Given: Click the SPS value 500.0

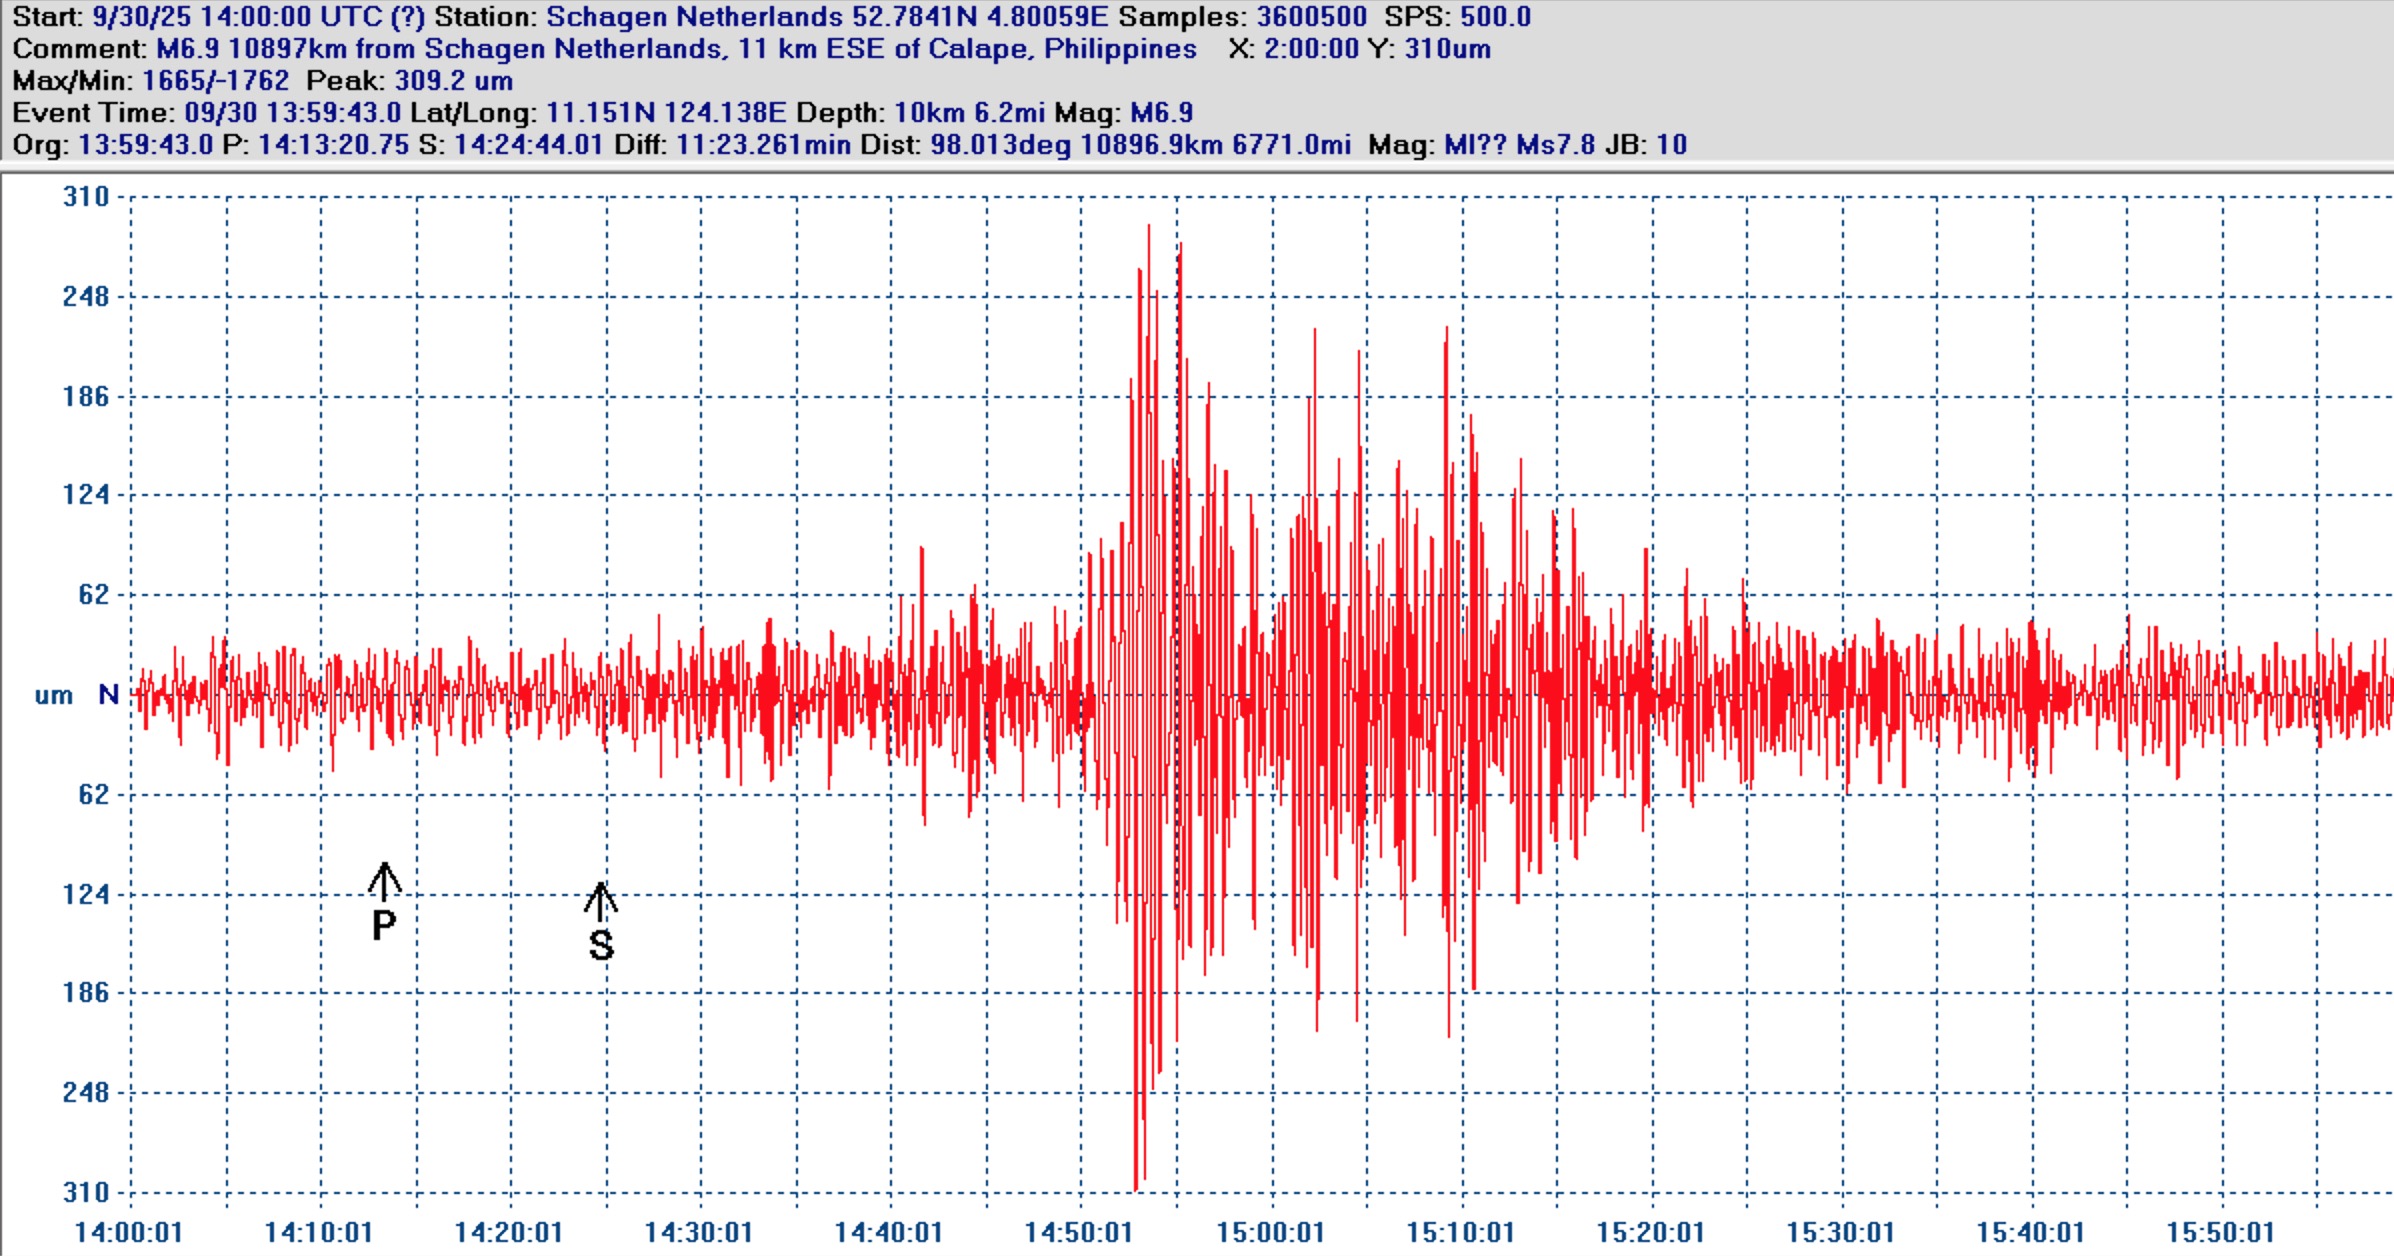Looking at the screenshot, I should click(x=1494, y=17).
